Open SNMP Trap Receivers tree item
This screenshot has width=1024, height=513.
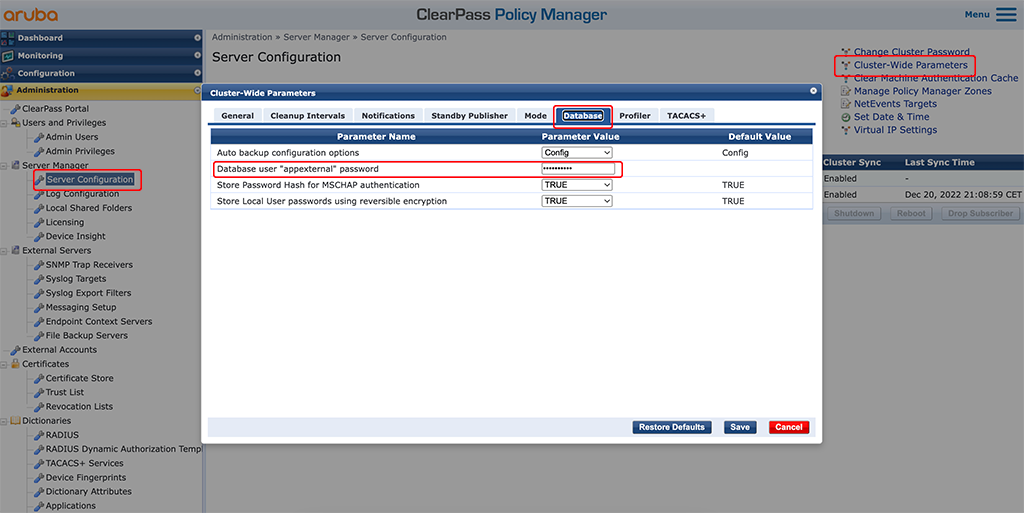tap(89, 265)
